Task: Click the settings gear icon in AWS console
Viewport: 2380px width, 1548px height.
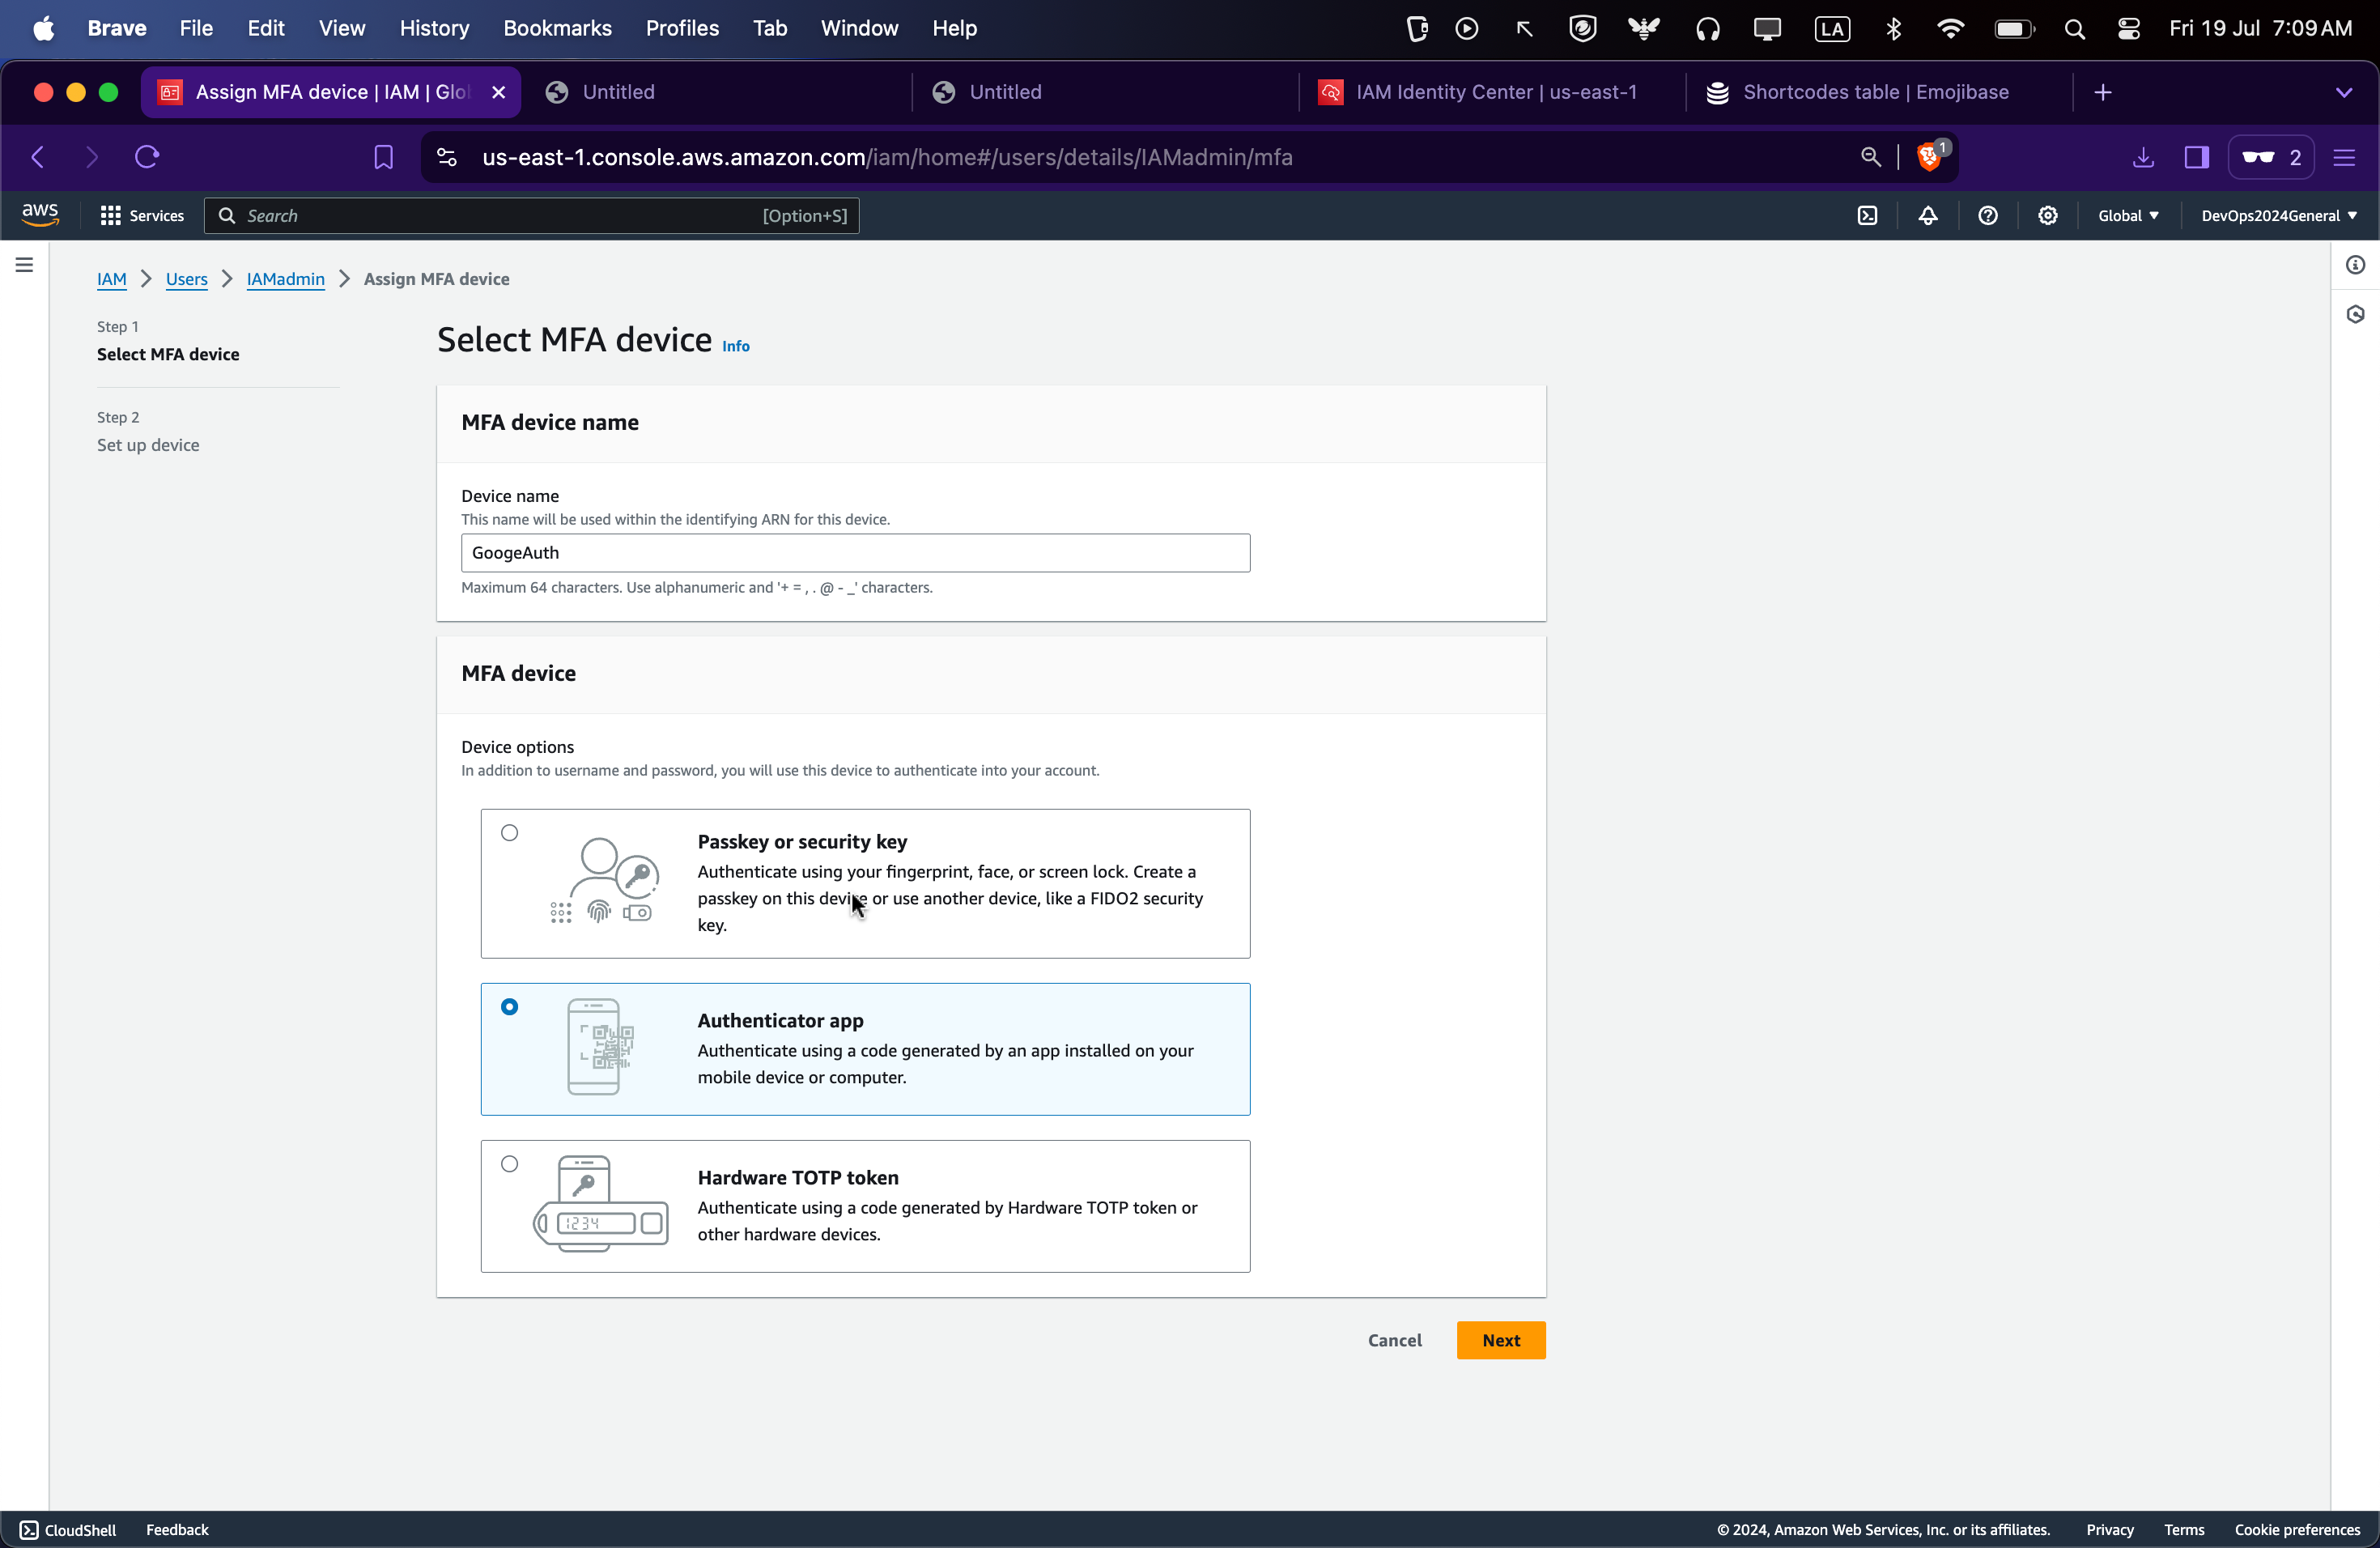Action: 2049,215
